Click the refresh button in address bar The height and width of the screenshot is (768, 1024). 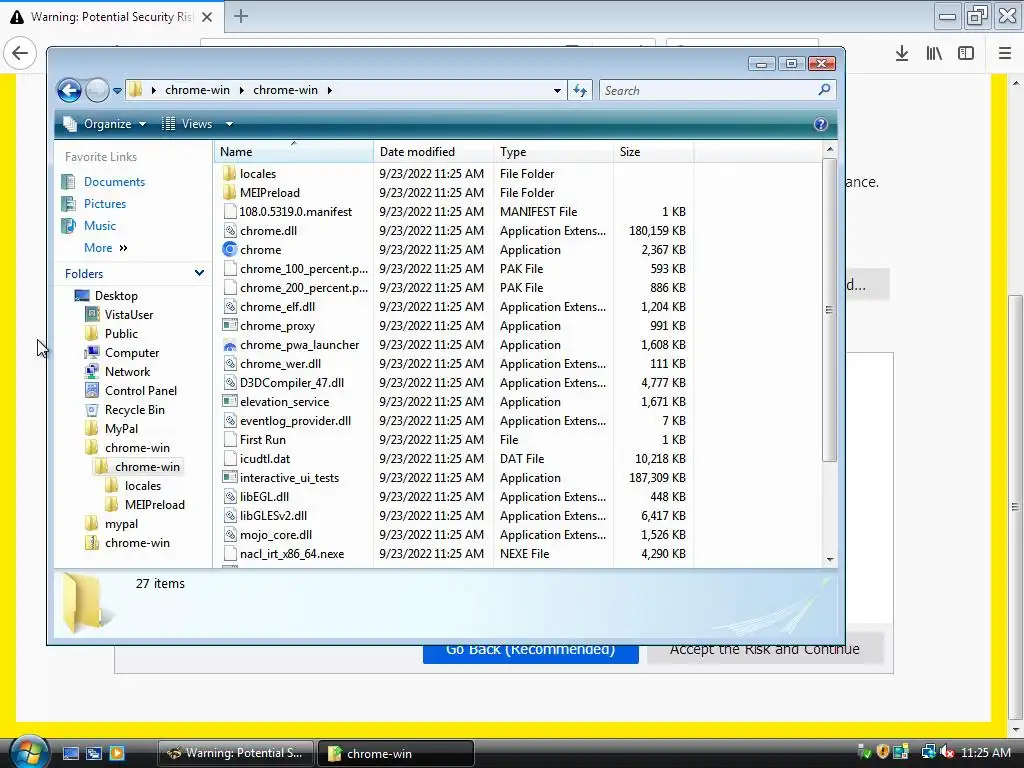580,91
